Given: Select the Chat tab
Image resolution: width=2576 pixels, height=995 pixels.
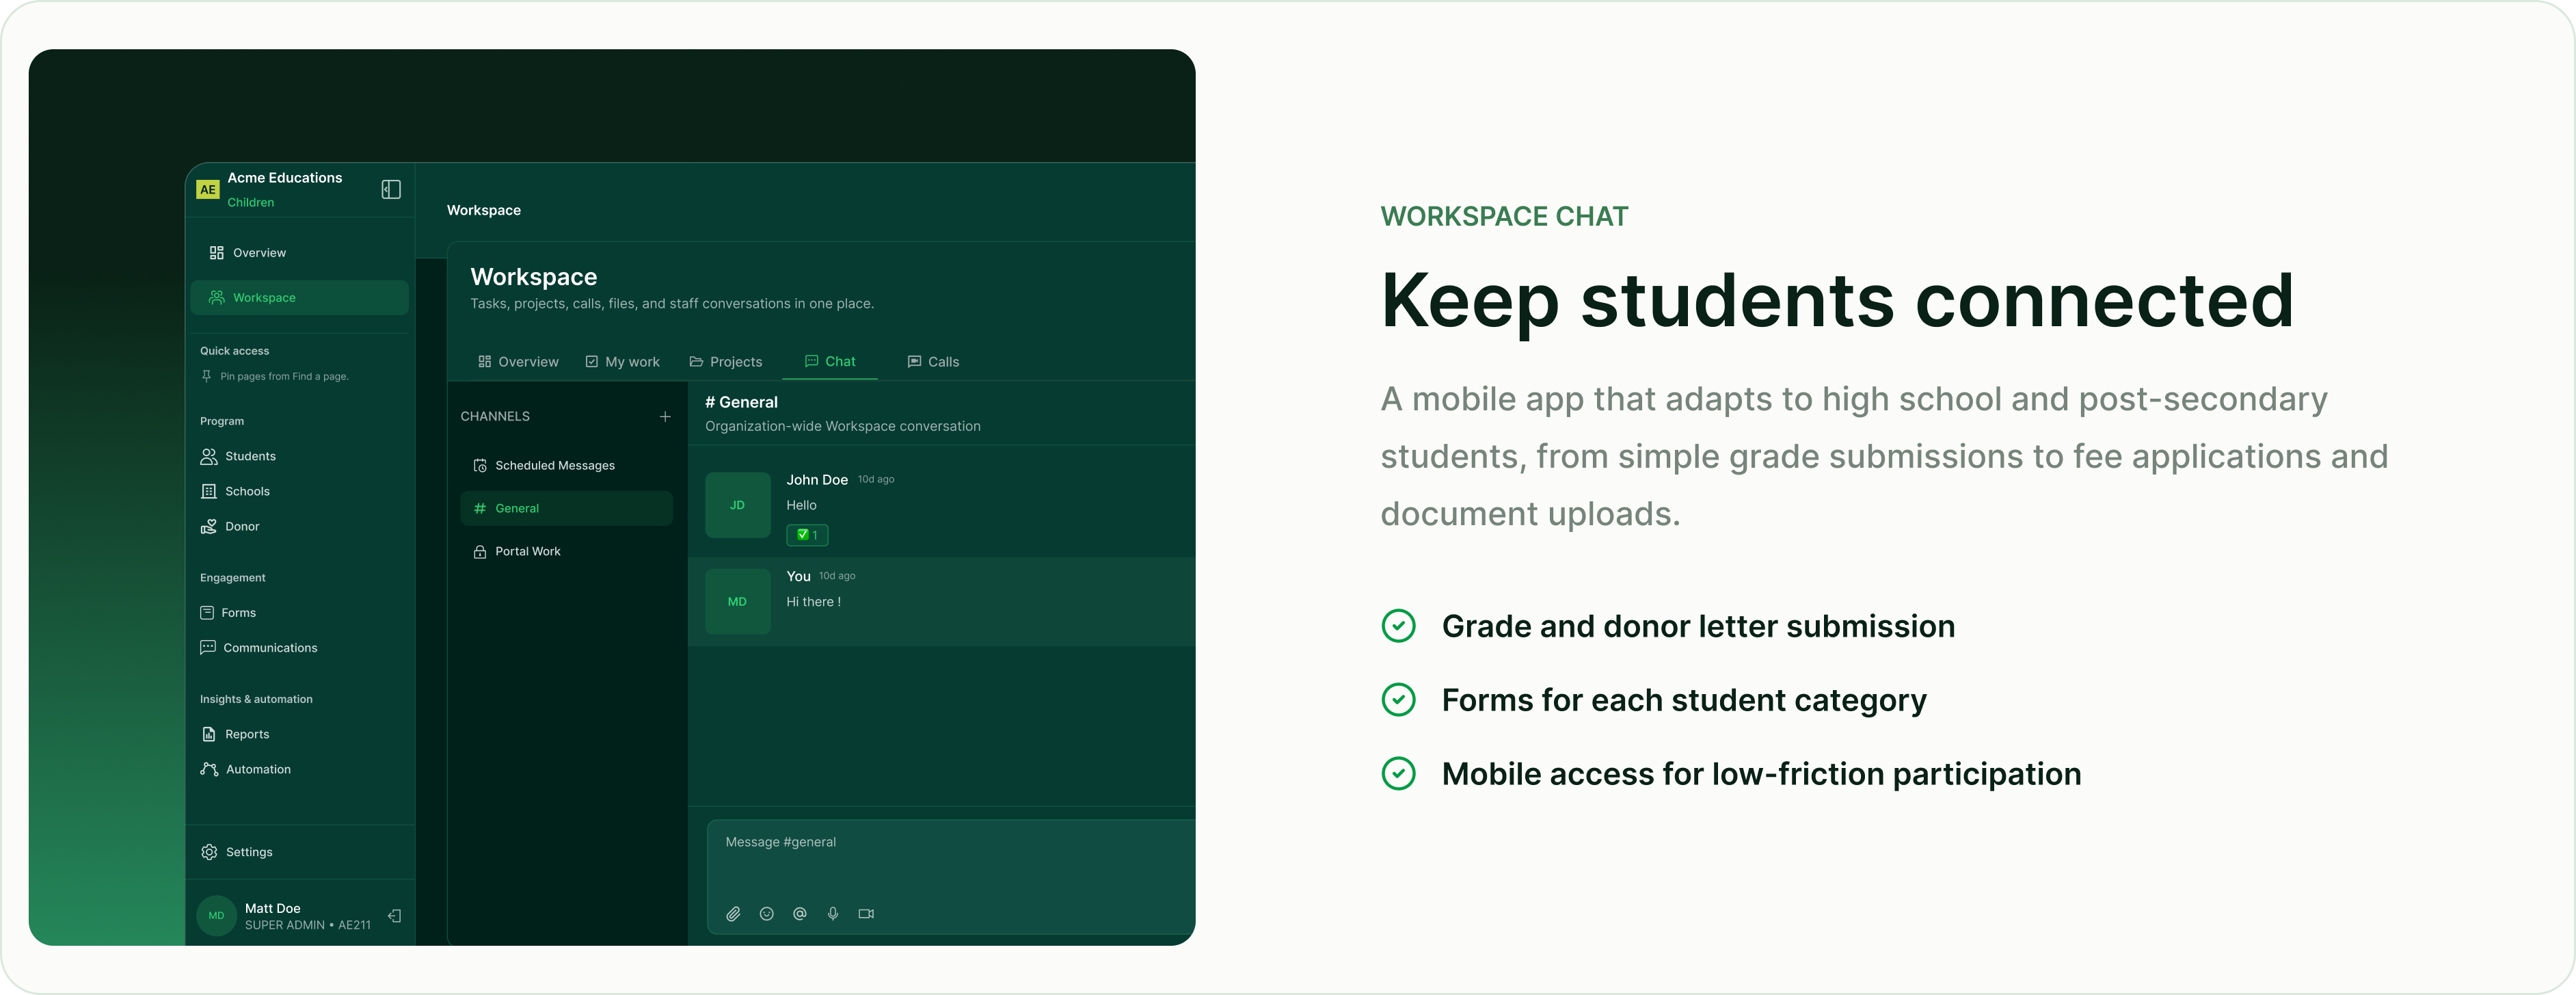Looking at the screenshot, I should coord(830,362).
